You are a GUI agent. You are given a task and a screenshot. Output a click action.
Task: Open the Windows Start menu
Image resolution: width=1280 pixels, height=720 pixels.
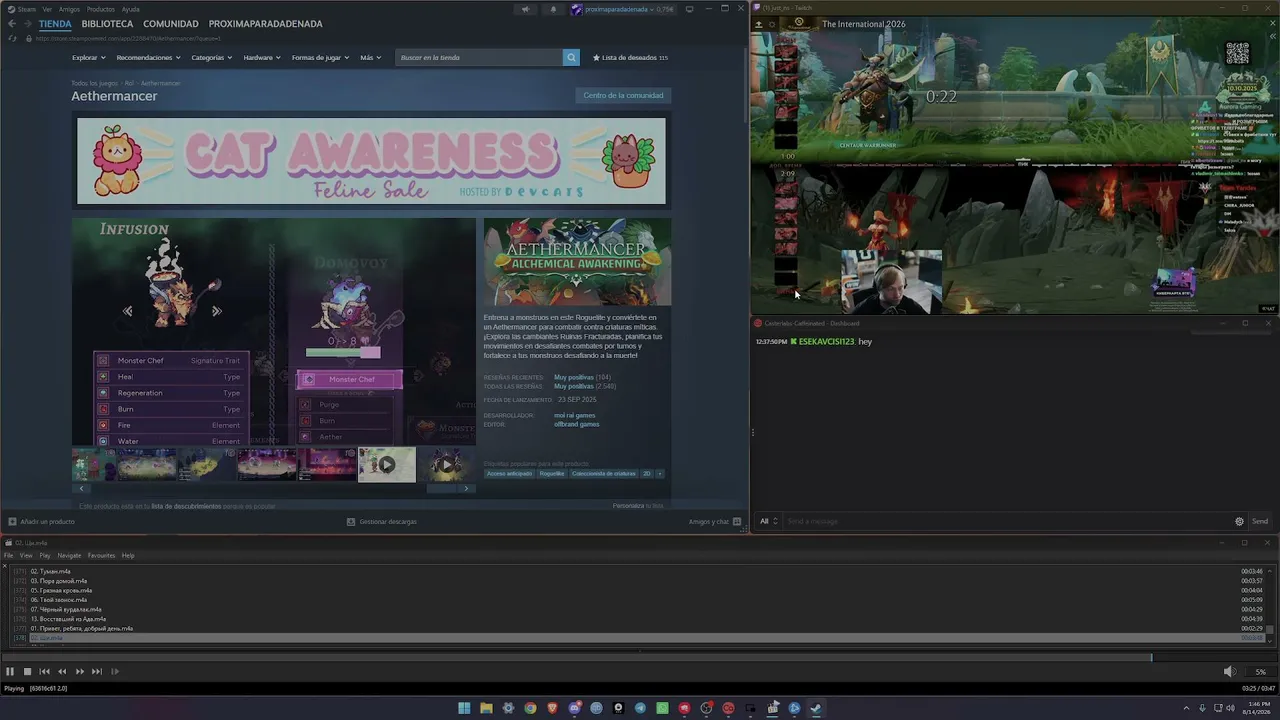(x=464, y=708)
